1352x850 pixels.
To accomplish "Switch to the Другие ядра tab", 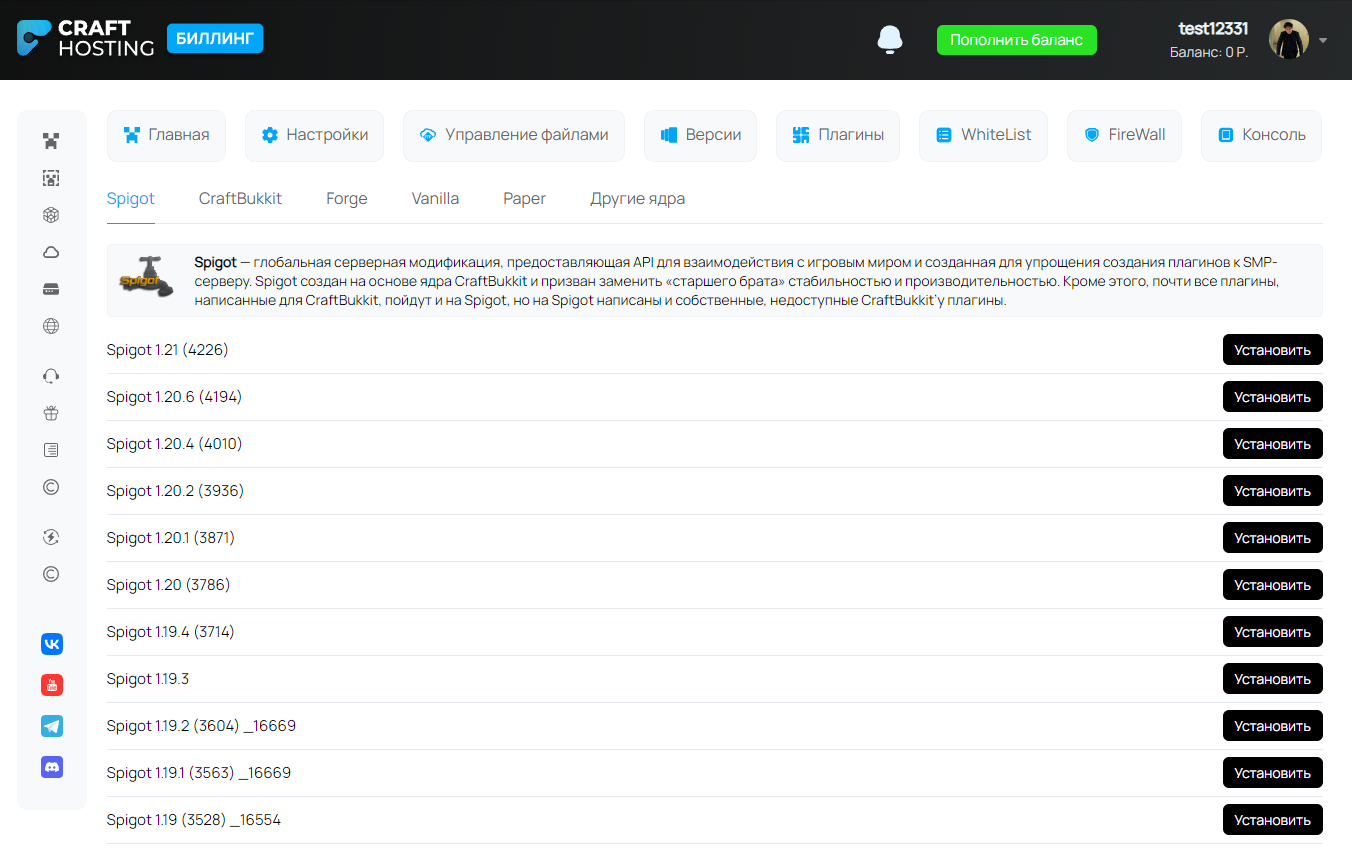I will click(638, 199).
